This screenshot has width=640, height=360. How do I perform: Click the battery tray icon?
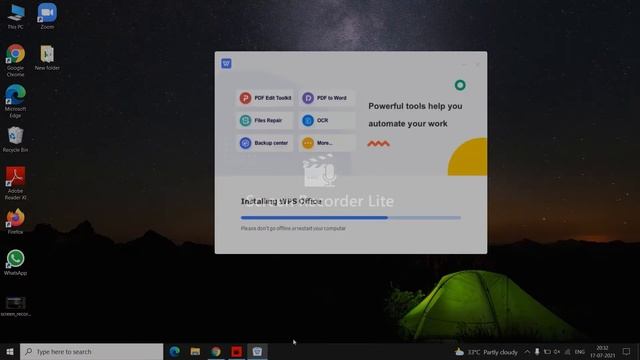point(547,352)
